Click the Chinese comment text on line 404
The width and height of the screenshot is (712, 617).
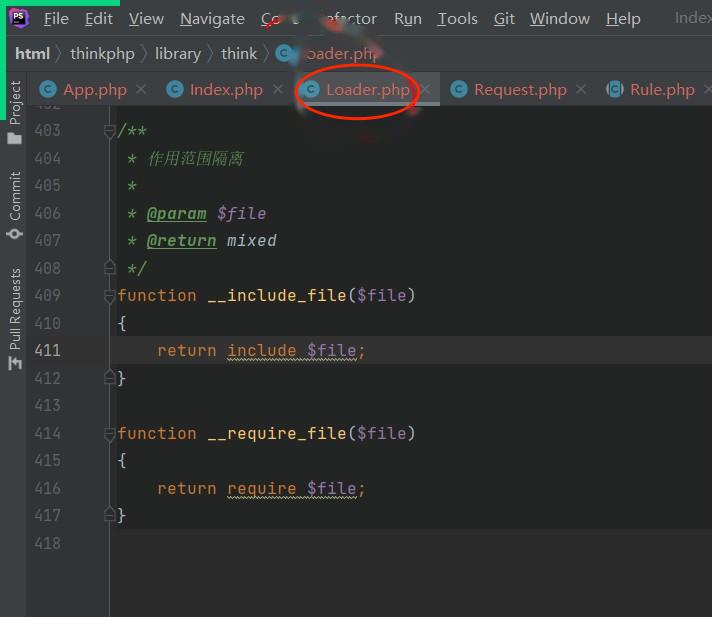pos(196,158)
